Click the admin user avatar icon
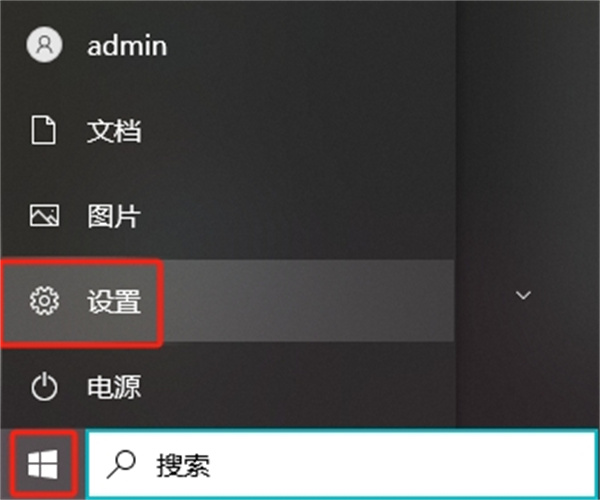 [x=44, y=45]
